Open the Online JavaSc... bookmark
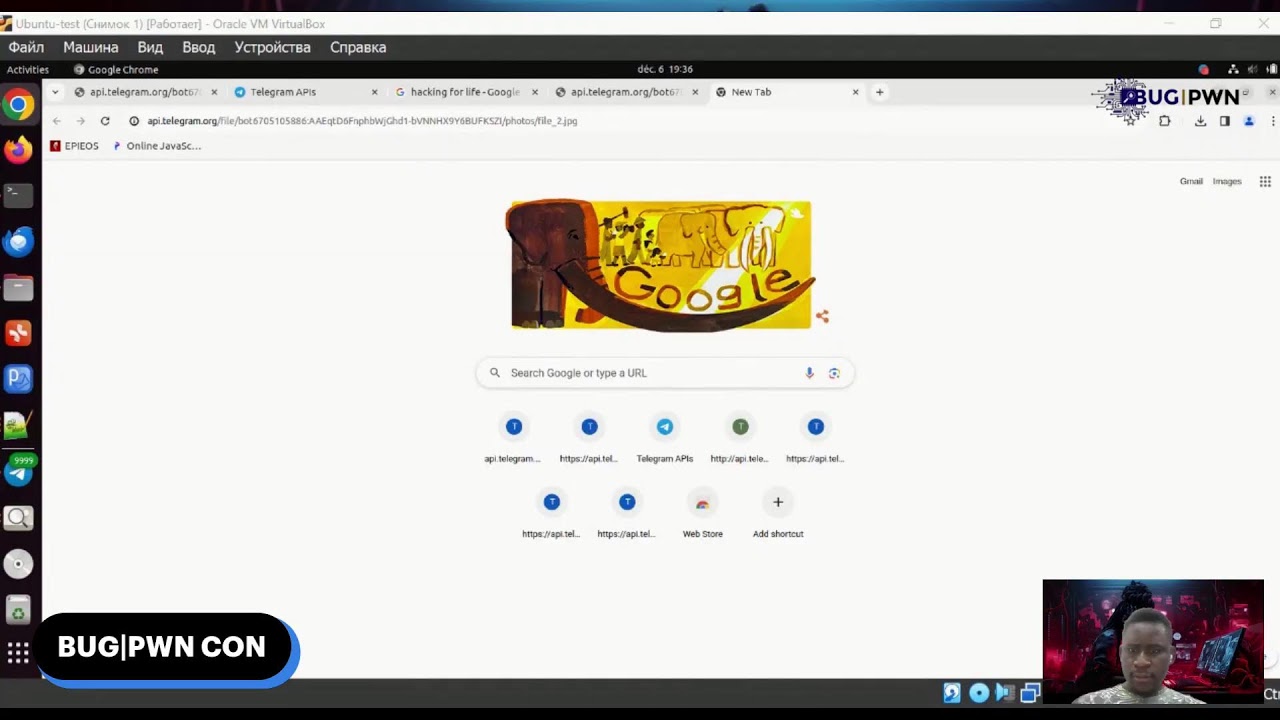The width and height of the screenshot is (1280, 720). (157, 146)
